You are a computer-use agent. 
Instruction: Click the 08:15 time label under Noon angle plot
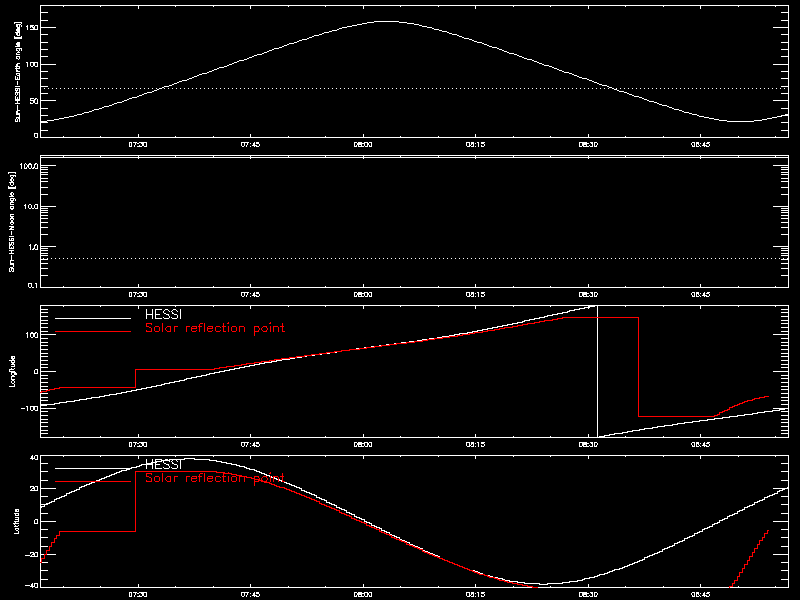point(476,295)
